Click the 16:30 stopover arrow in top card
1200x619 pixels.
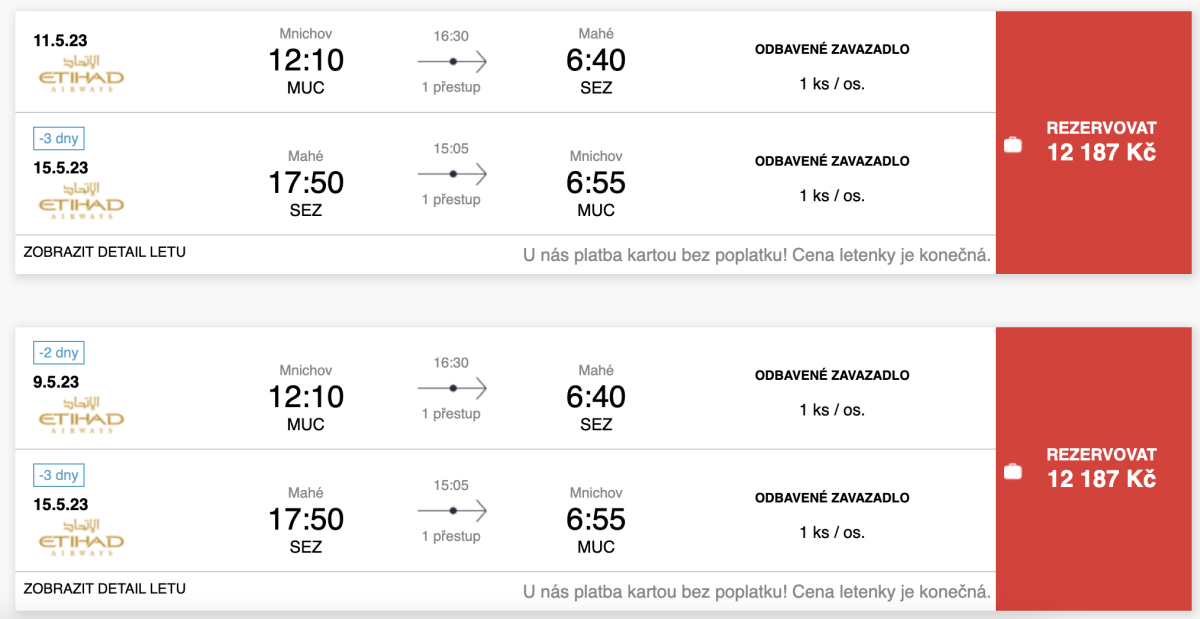tap(452, 62)
